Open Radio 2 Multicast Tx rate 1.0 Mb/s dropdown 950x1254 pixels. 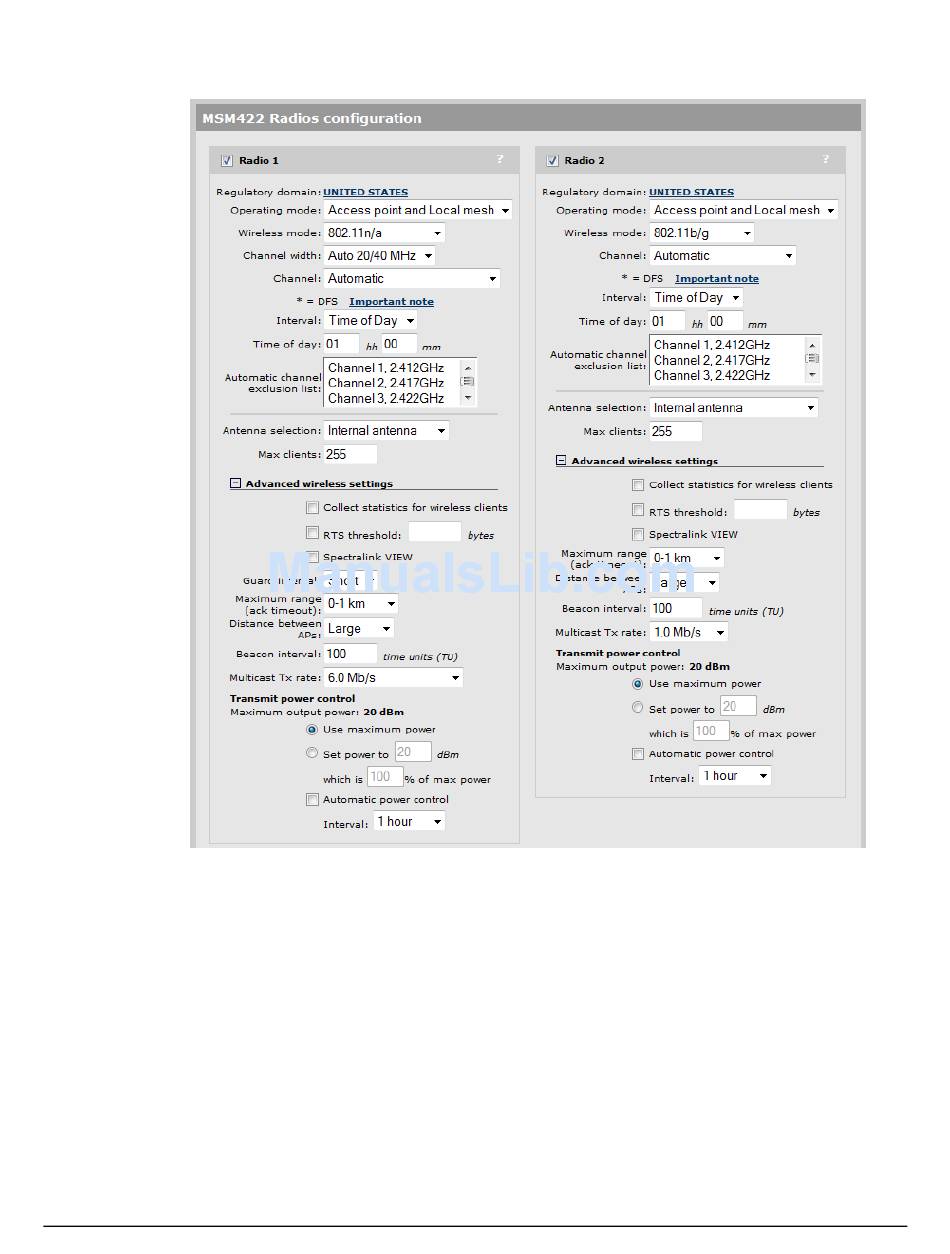pyautogui.click(x=689, y=632)
